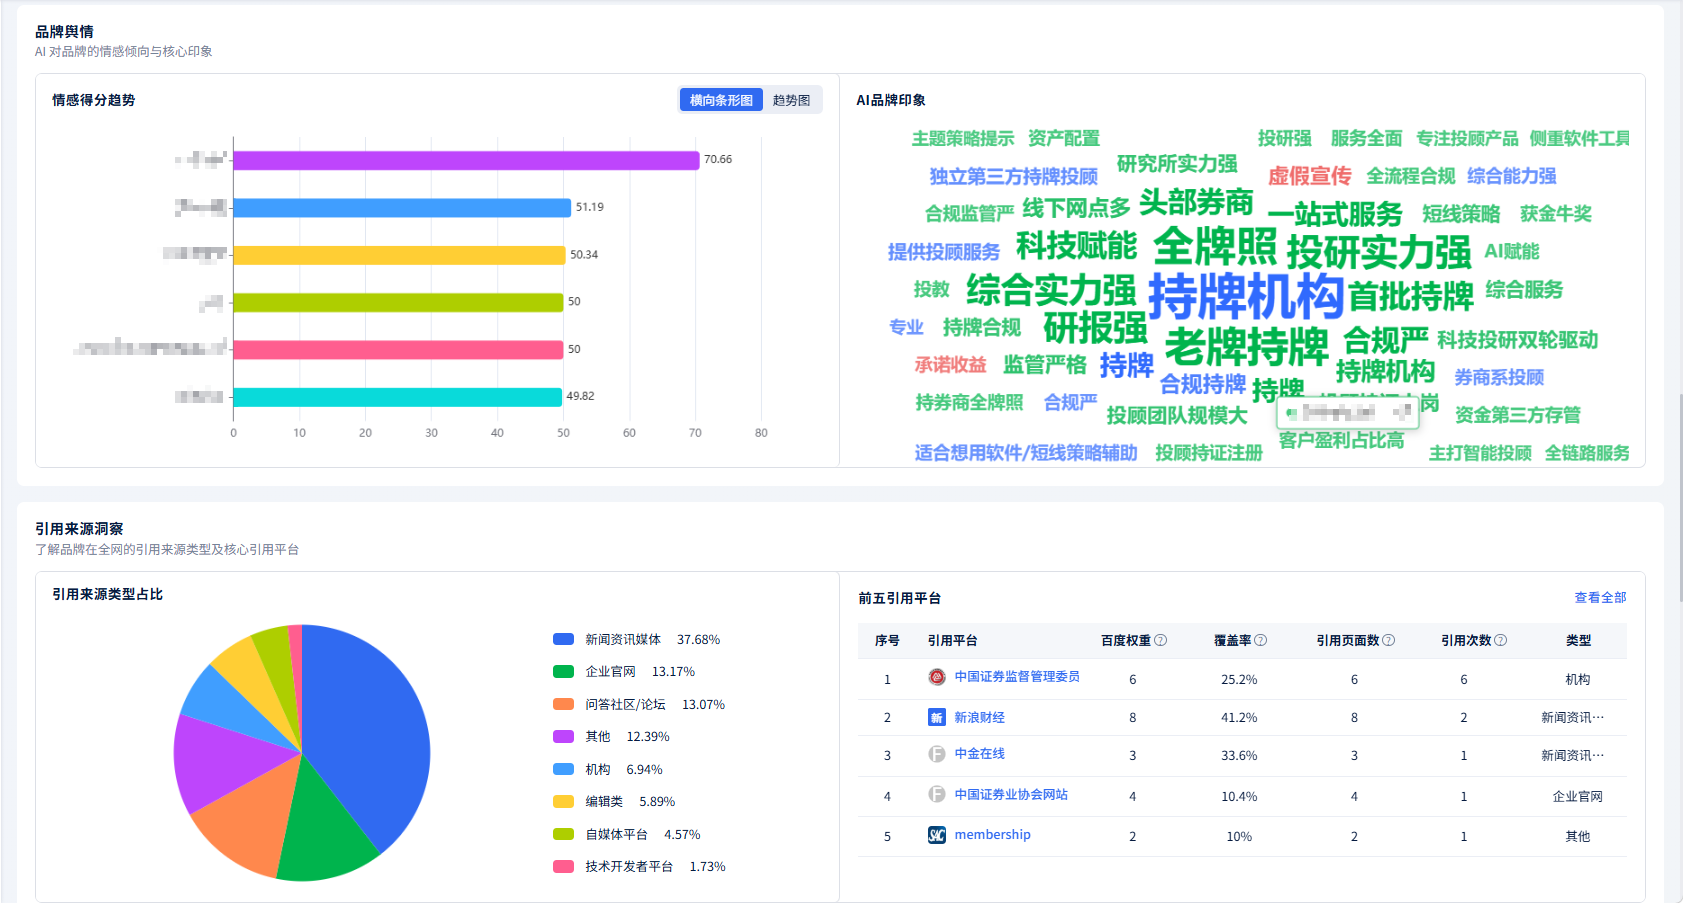Toggle 新闻资讯媒体 legend swatch
The height and width of the screenshot is (903, 1683).
point(563,639)
